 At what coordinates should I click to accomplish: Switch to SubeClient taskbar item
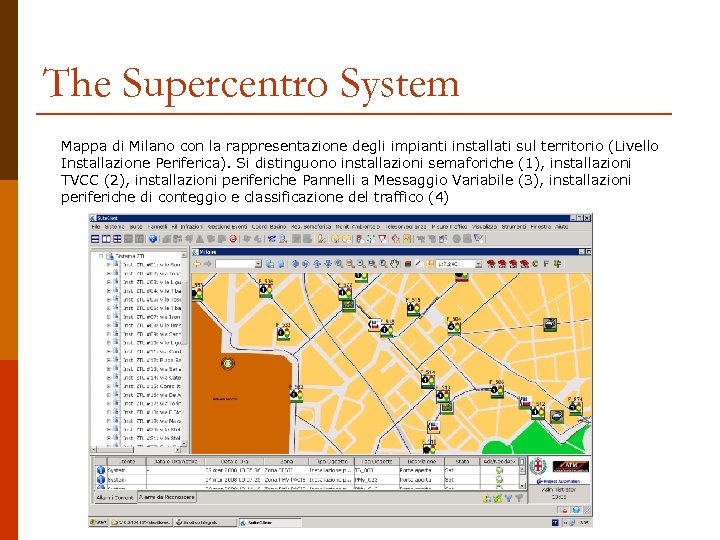point(270,523)
